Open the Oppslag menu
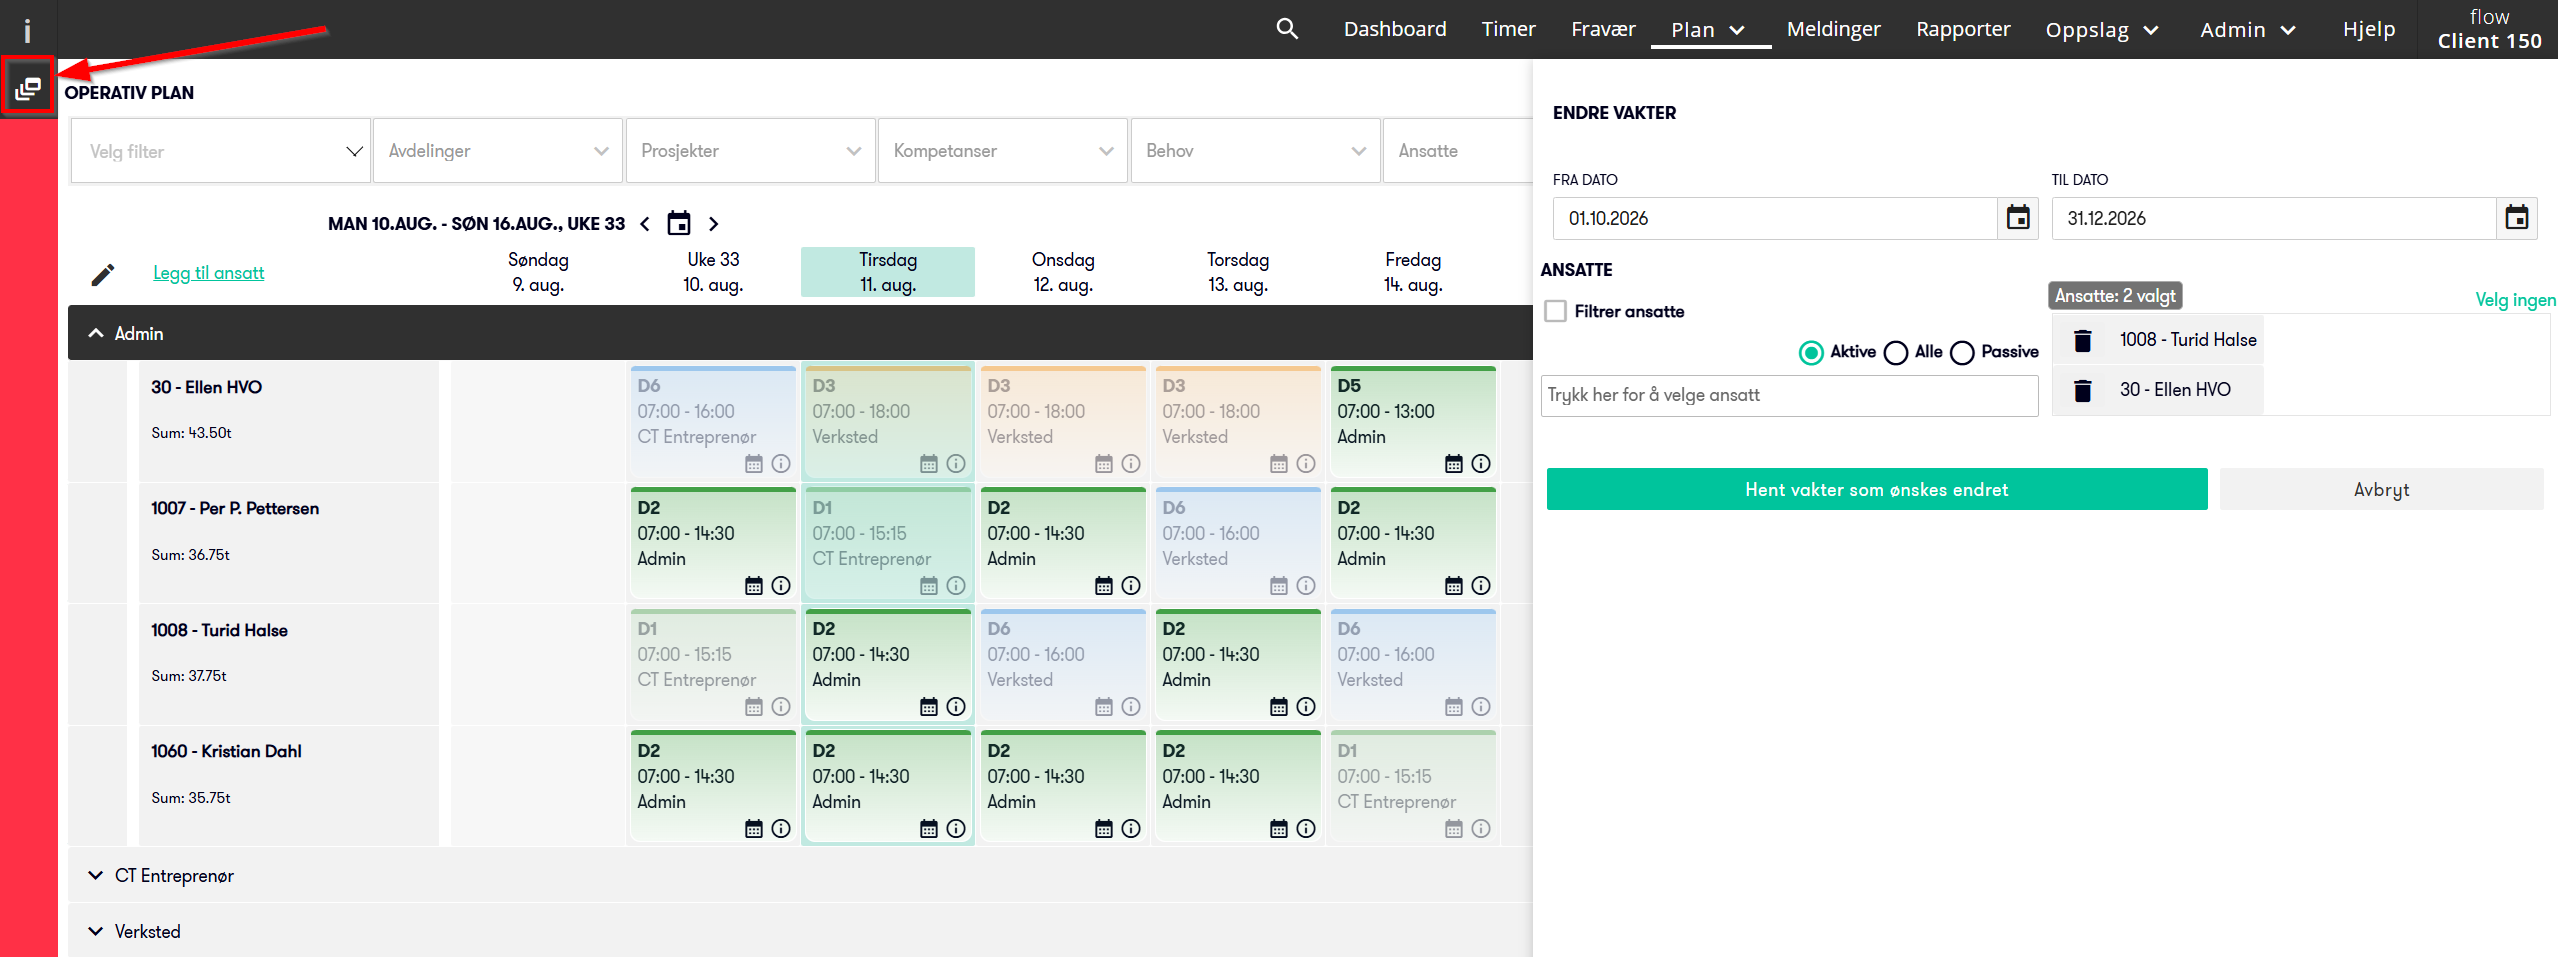Viewport: 2558px width, 957px height. click(x=2102, y=30)
